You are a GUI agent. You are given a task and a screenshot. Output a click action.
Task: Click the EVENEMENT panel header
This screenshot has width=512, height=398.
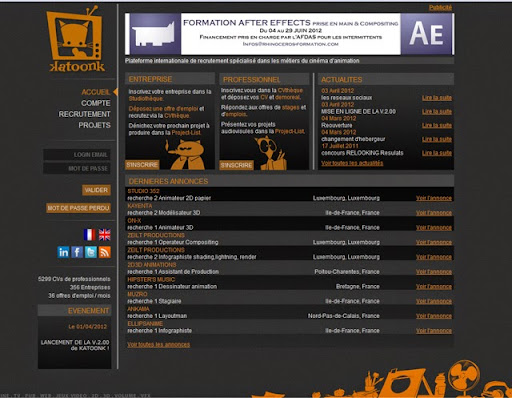[74, 311]
